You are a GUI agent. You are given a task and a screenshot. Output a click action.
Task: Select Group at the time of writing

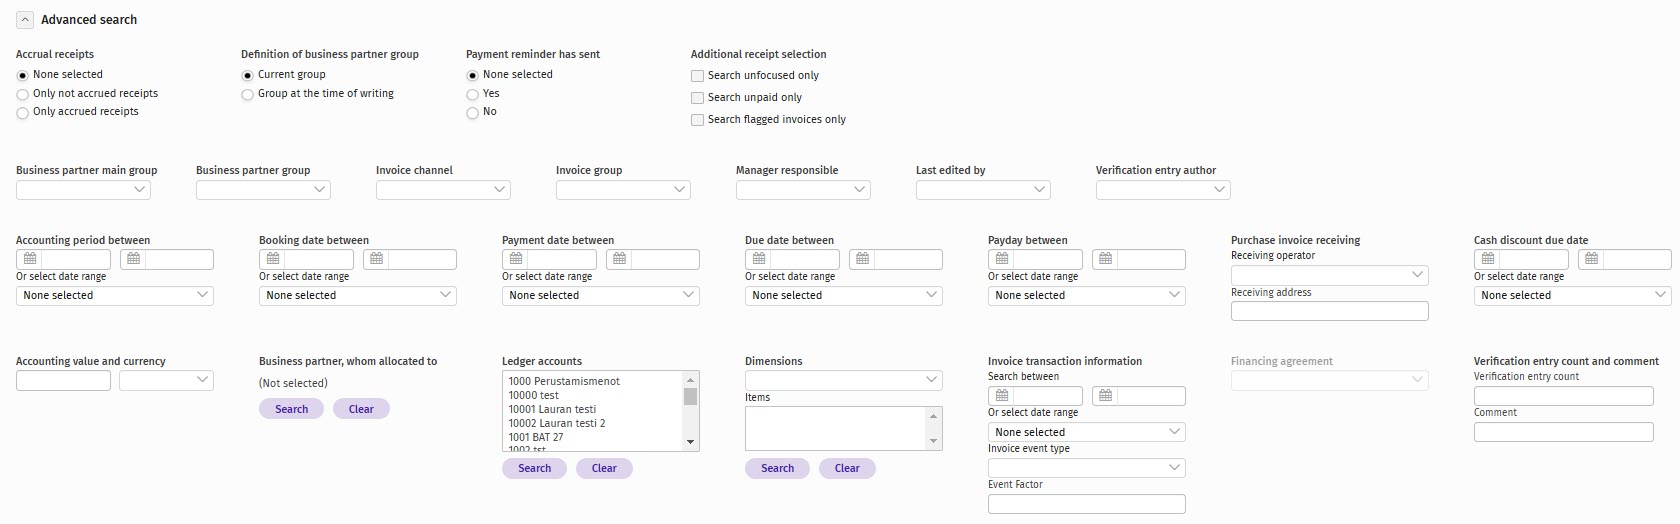(x=248, y=94)
